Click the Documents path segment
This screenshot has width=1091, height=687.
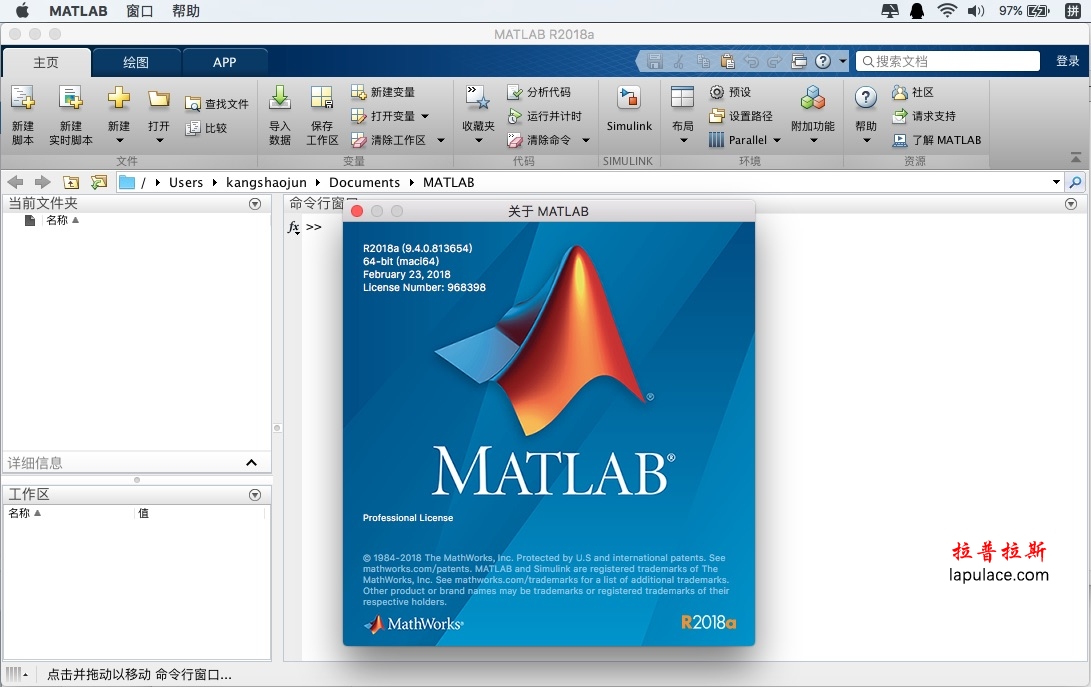(365, 182)
